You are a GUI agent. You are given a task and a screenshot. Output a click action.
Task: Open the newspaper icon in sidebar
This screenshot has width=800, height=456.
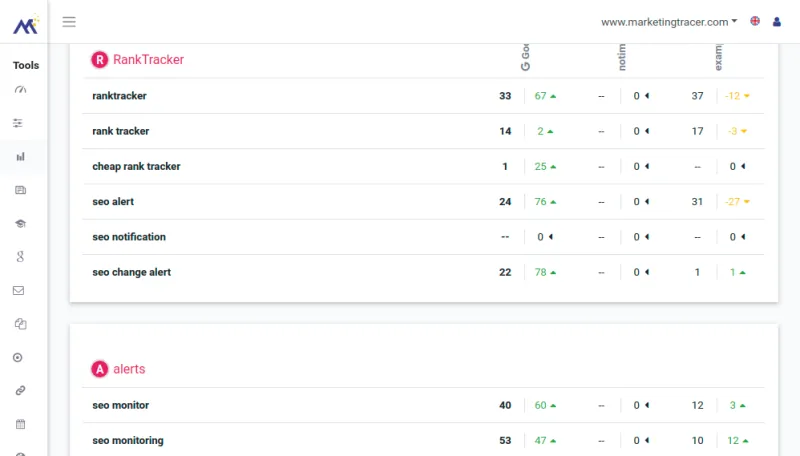point(20,190)
